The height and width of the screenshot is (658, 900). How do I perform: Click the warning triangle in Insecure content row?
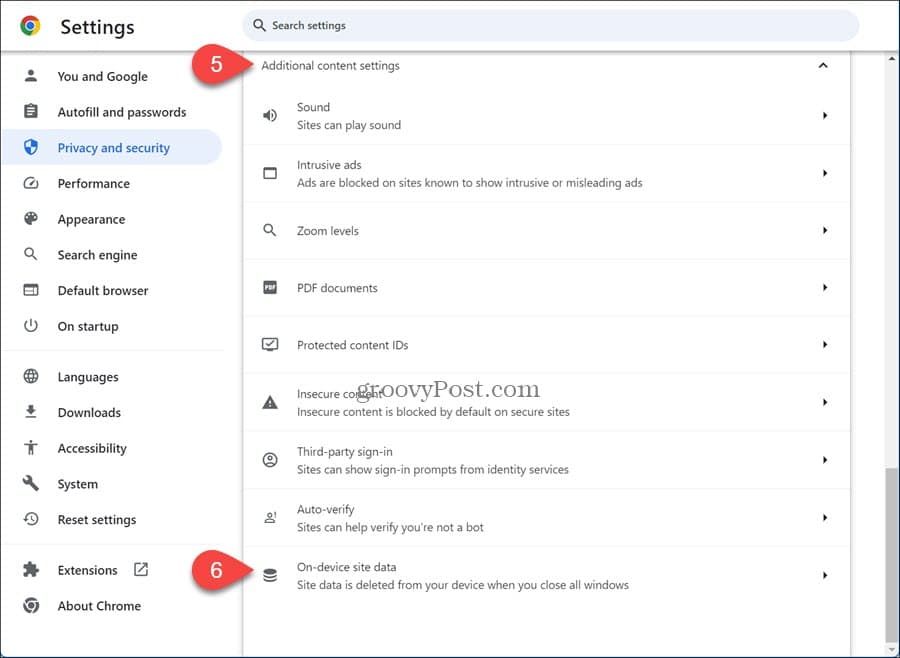coord(270,402)
